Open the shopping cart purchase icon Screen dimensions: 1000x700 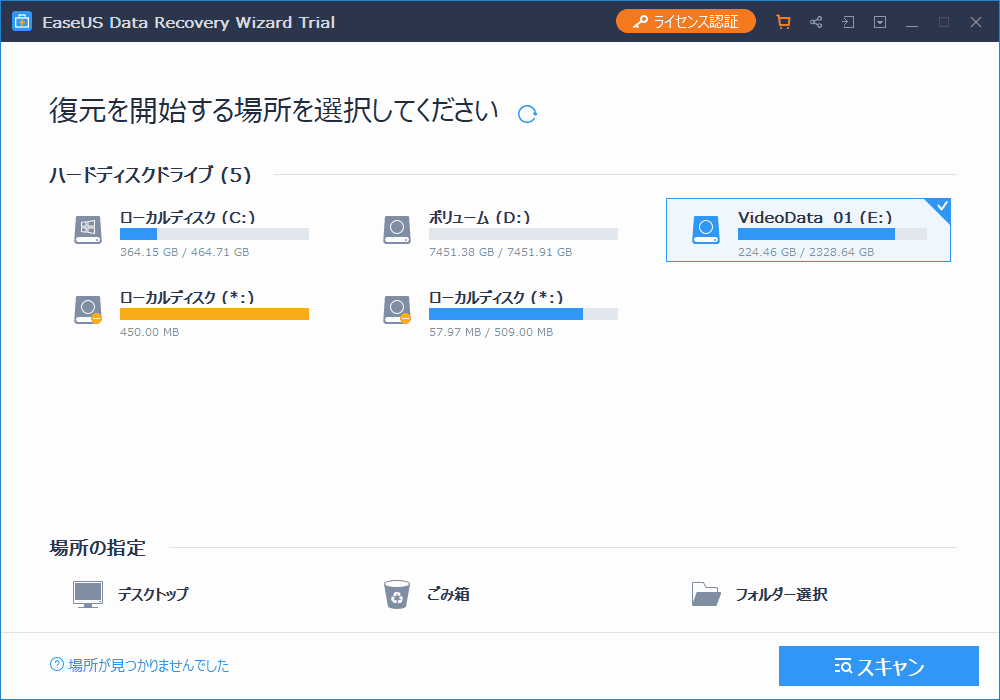pos(783,22)
